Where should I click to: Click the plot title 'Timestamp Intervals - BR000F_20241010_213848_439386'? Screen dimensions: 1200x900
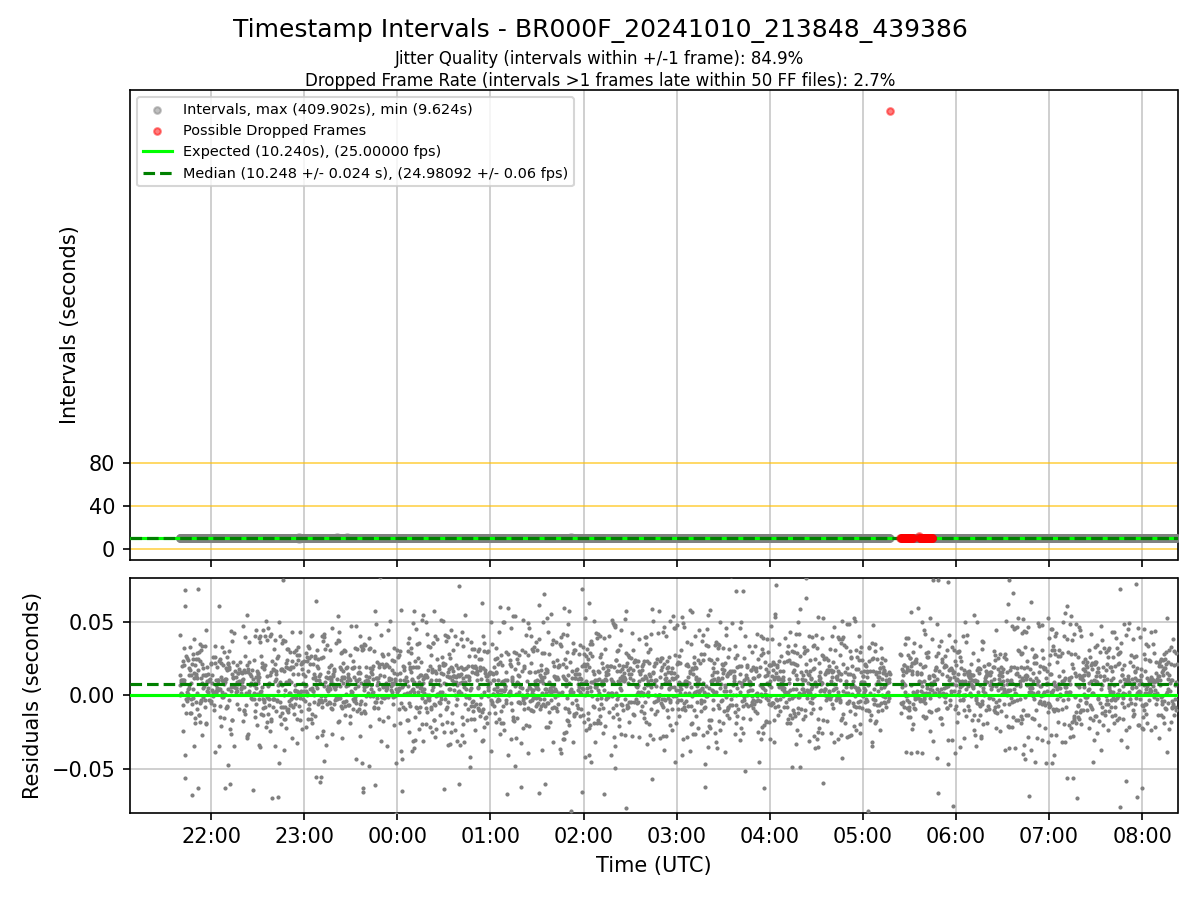coord(600,29)
